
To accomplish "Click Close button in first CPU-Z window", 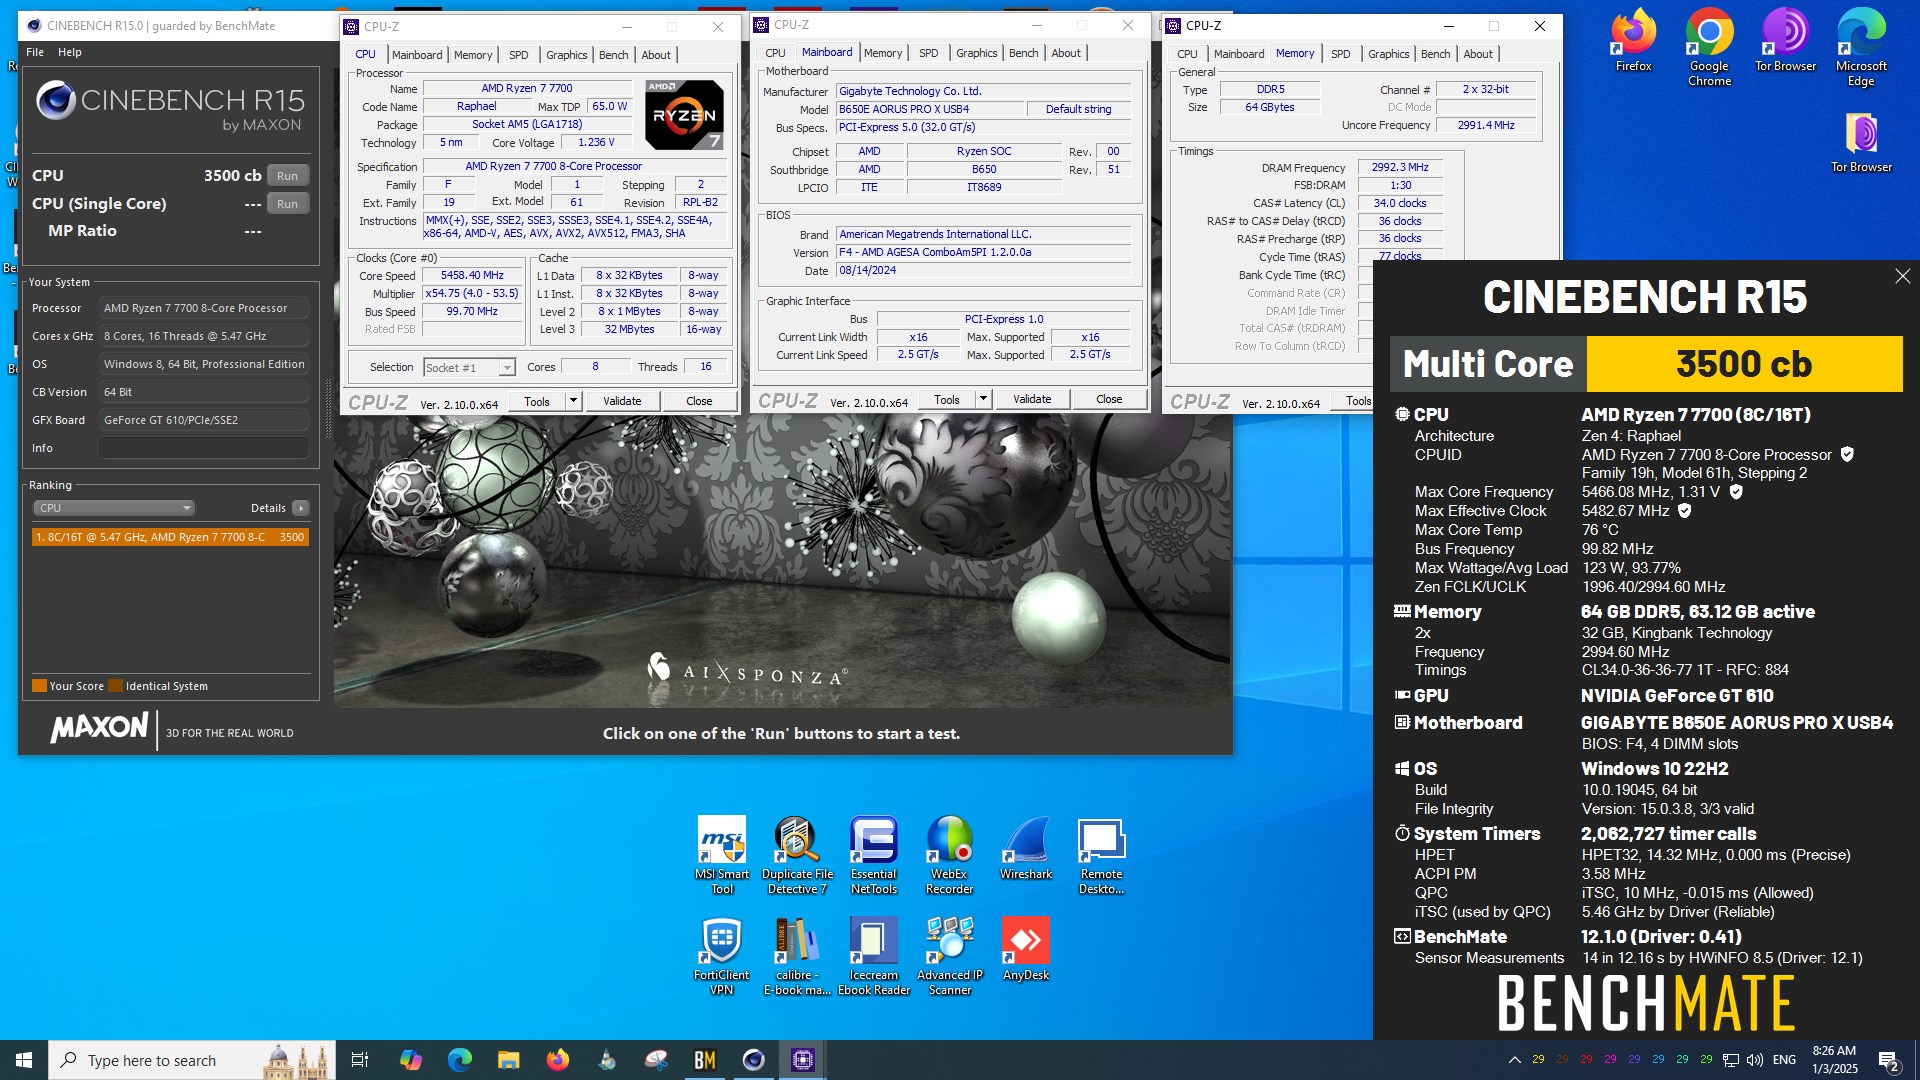I will click(699, 401).
